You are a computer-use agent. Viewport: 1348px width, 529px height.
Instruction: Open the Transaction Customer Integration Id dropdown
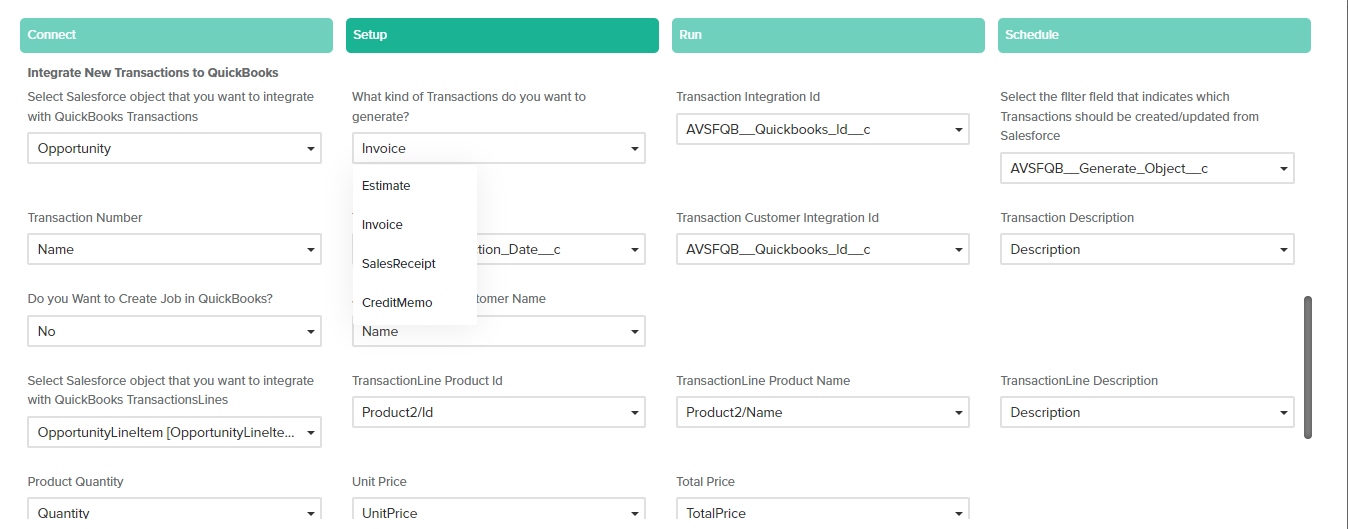click(822, 250)
